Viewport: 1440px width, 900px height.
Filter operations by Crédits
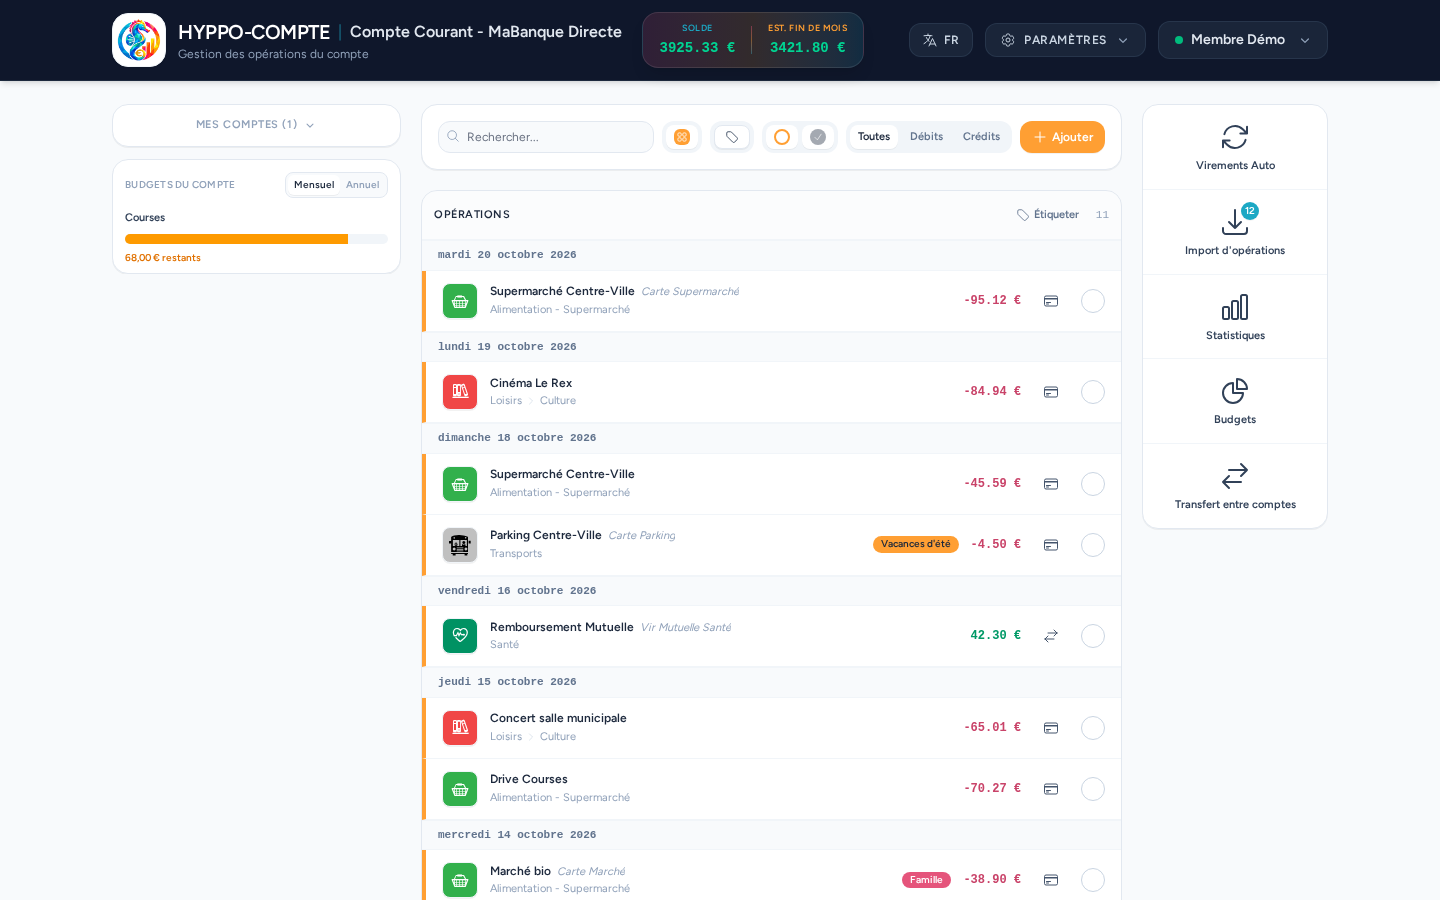pyautogui.click(x=981, y=137)
